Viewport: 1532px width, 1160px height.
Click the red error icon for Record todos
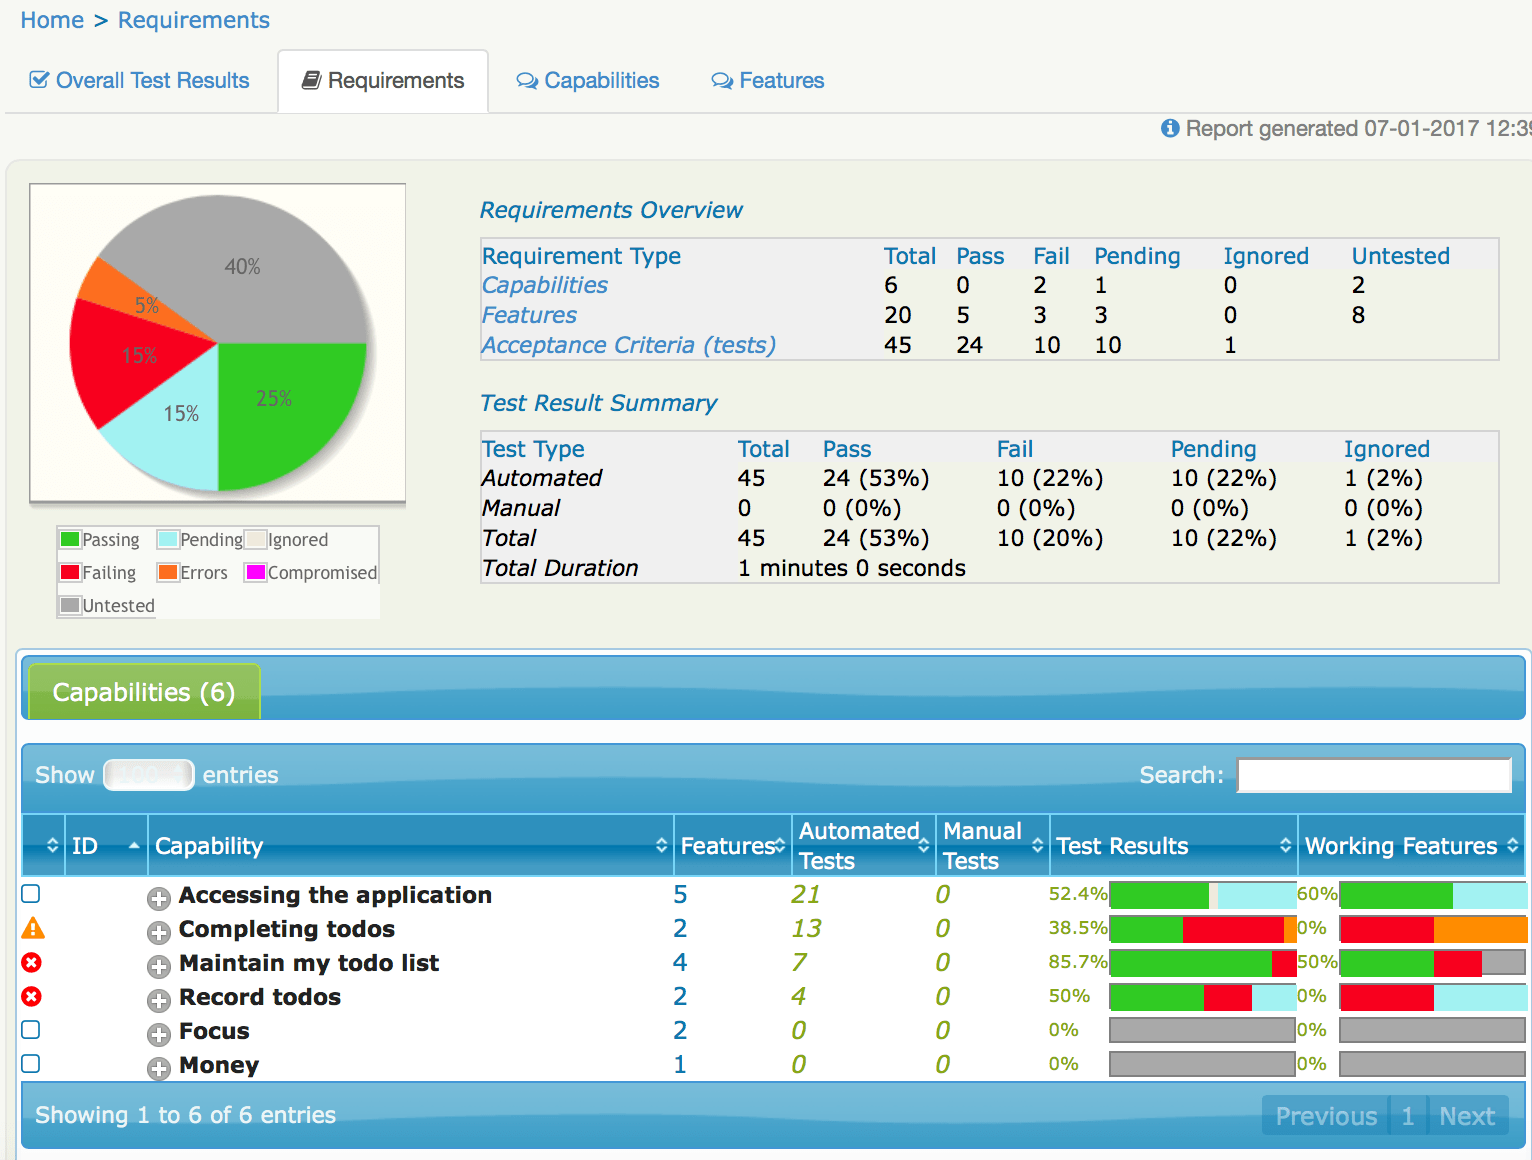(x=32, y=997)
